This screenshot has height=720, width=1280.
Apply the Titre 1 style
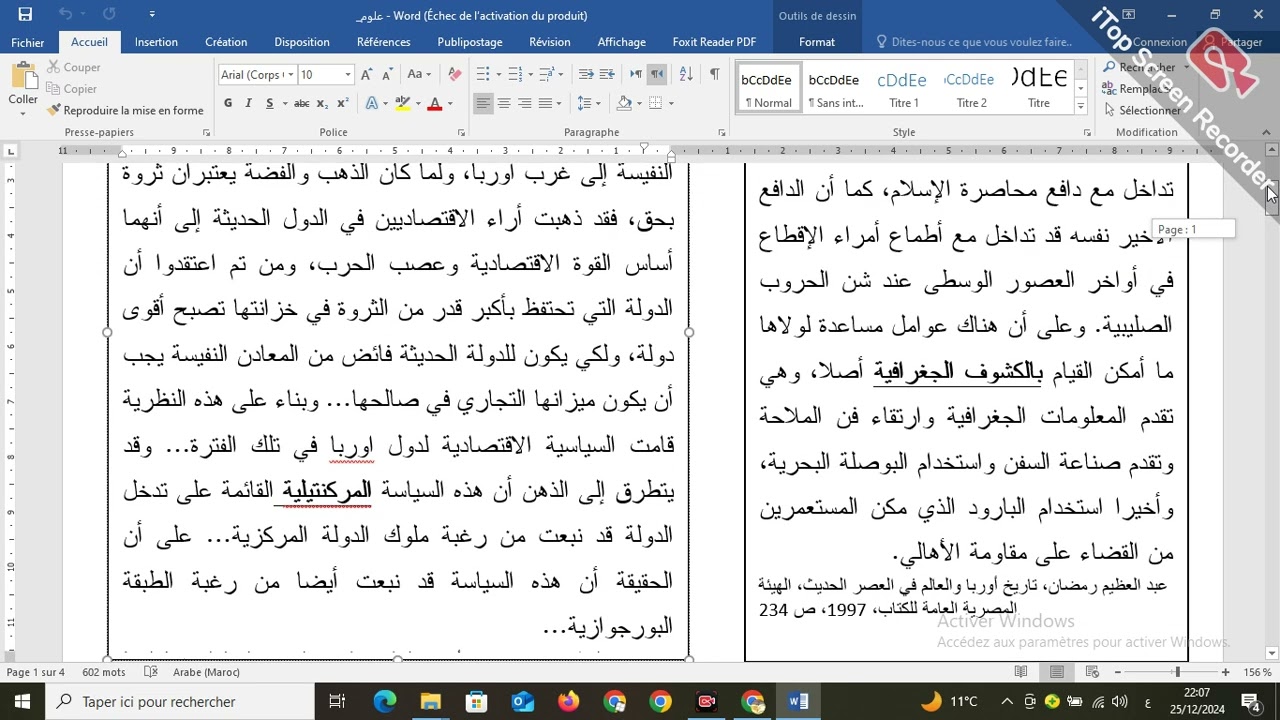[903, 88]
